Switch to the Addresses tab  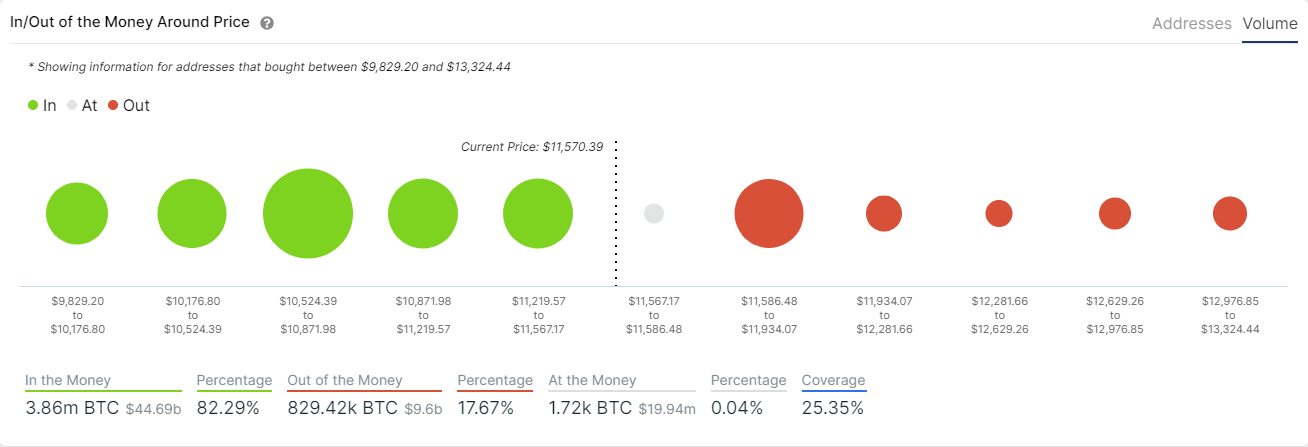pyautogui.click(x=1191, y=23)
